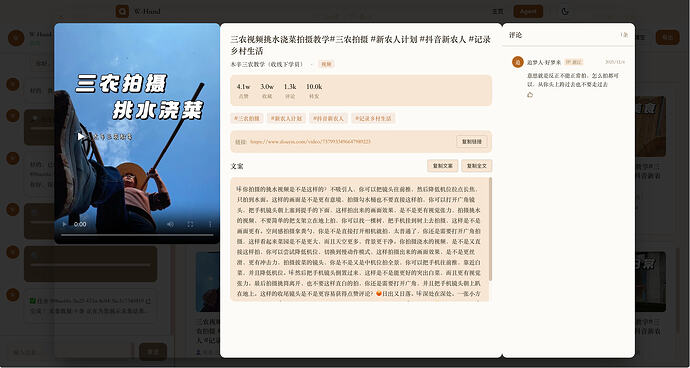The image size is (690, 368).
Task: Mute the video with the speaker icon
Action: [x=170, y=224]
